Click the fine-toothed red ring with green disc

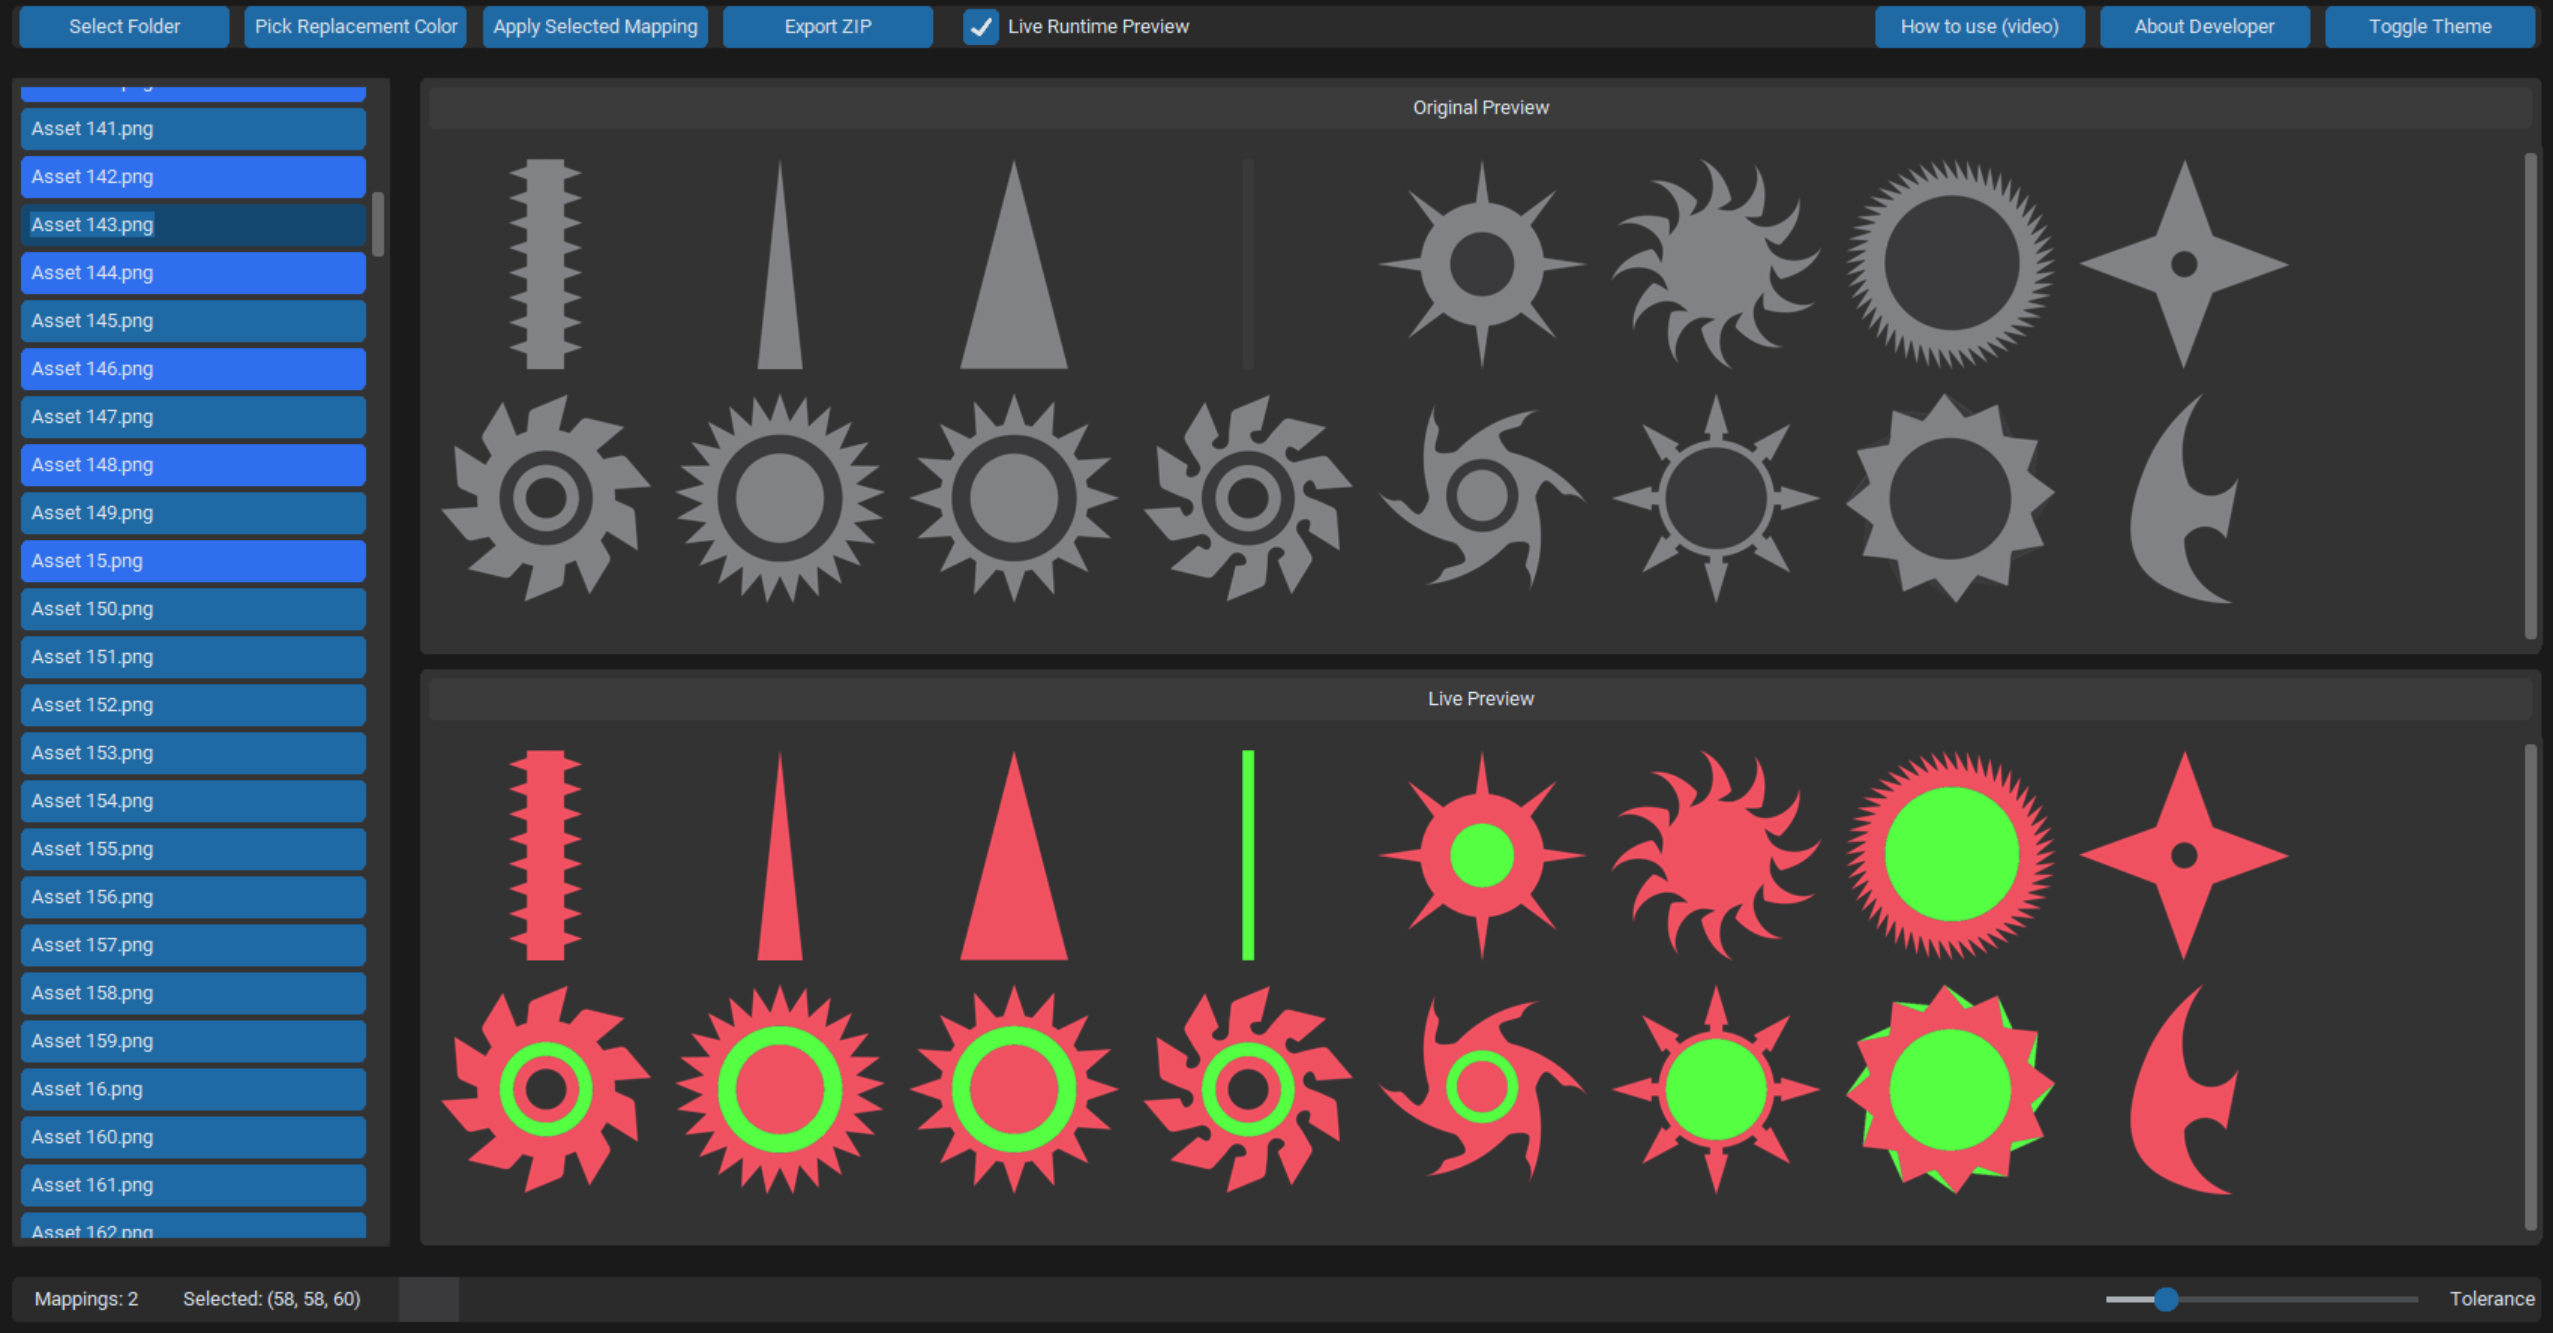click(1950, 855)
